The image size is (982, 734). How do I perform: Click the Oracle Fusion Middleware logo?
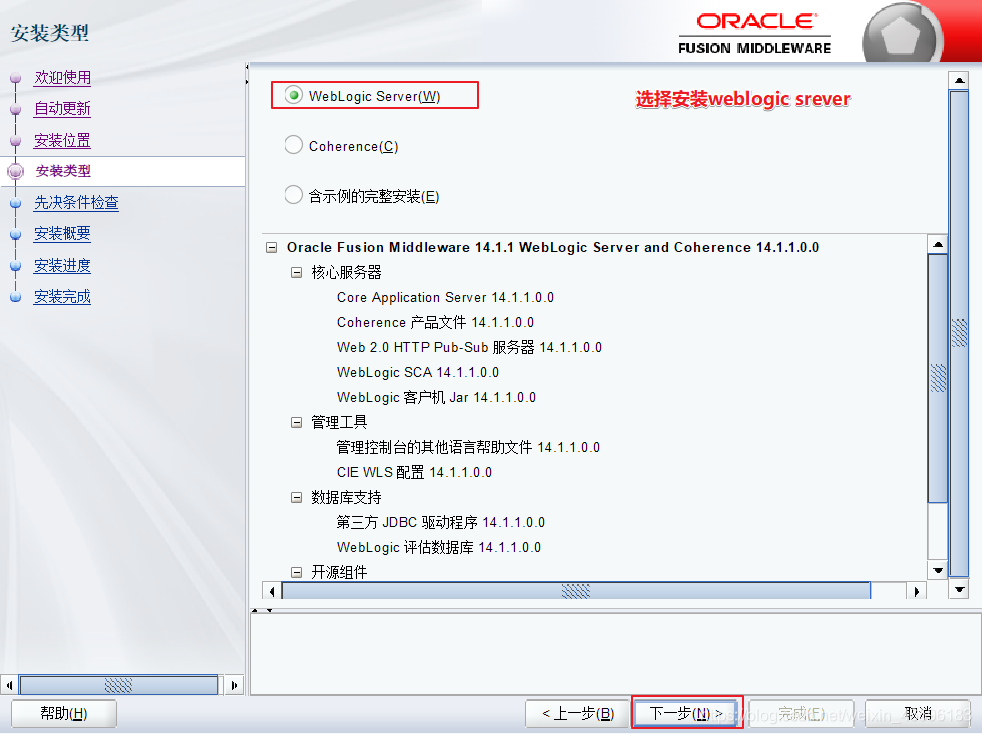click(x=755, y=34)
